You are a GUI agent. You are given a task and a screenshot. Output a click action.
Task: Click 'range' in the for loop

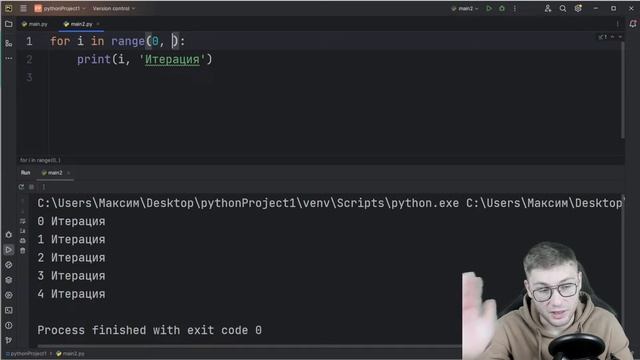(128, 41)
